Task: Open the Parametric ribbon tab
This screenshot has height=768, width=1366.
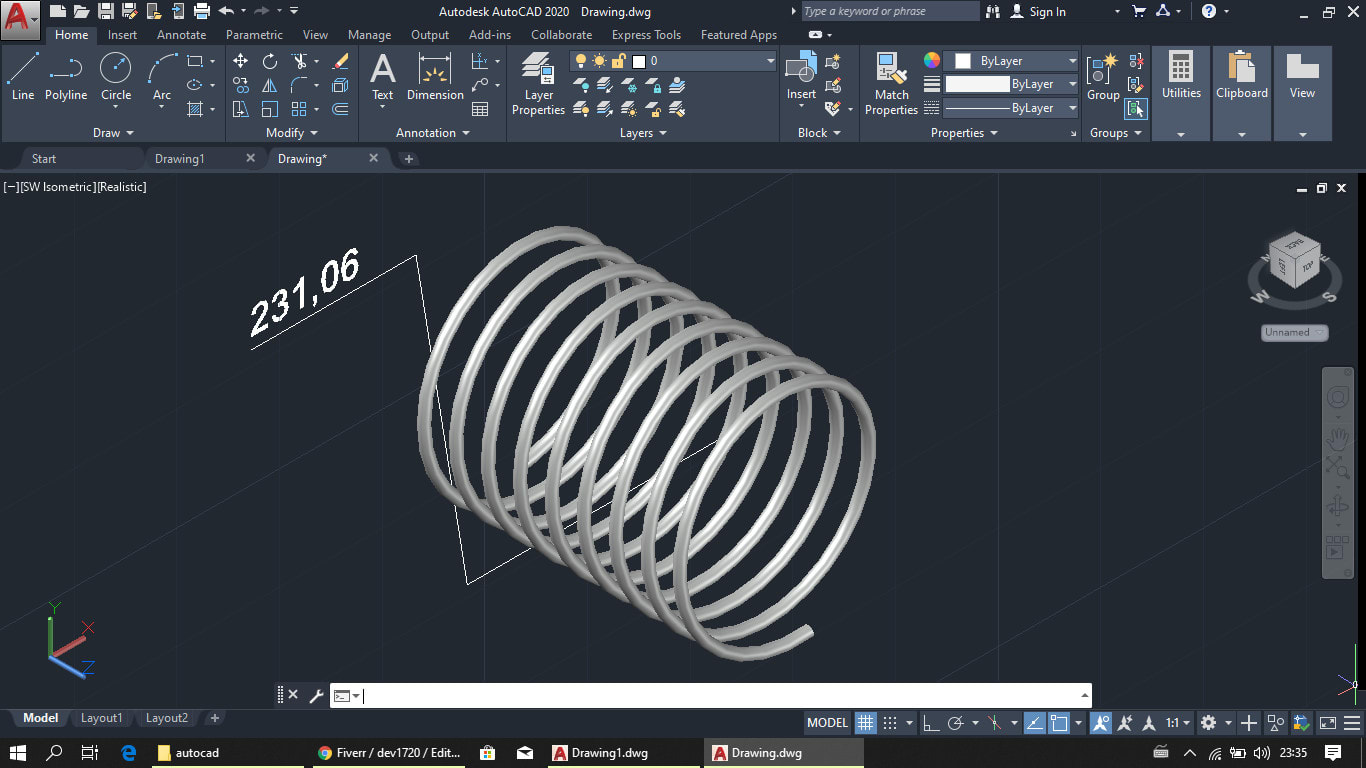Action: (255, 35)
